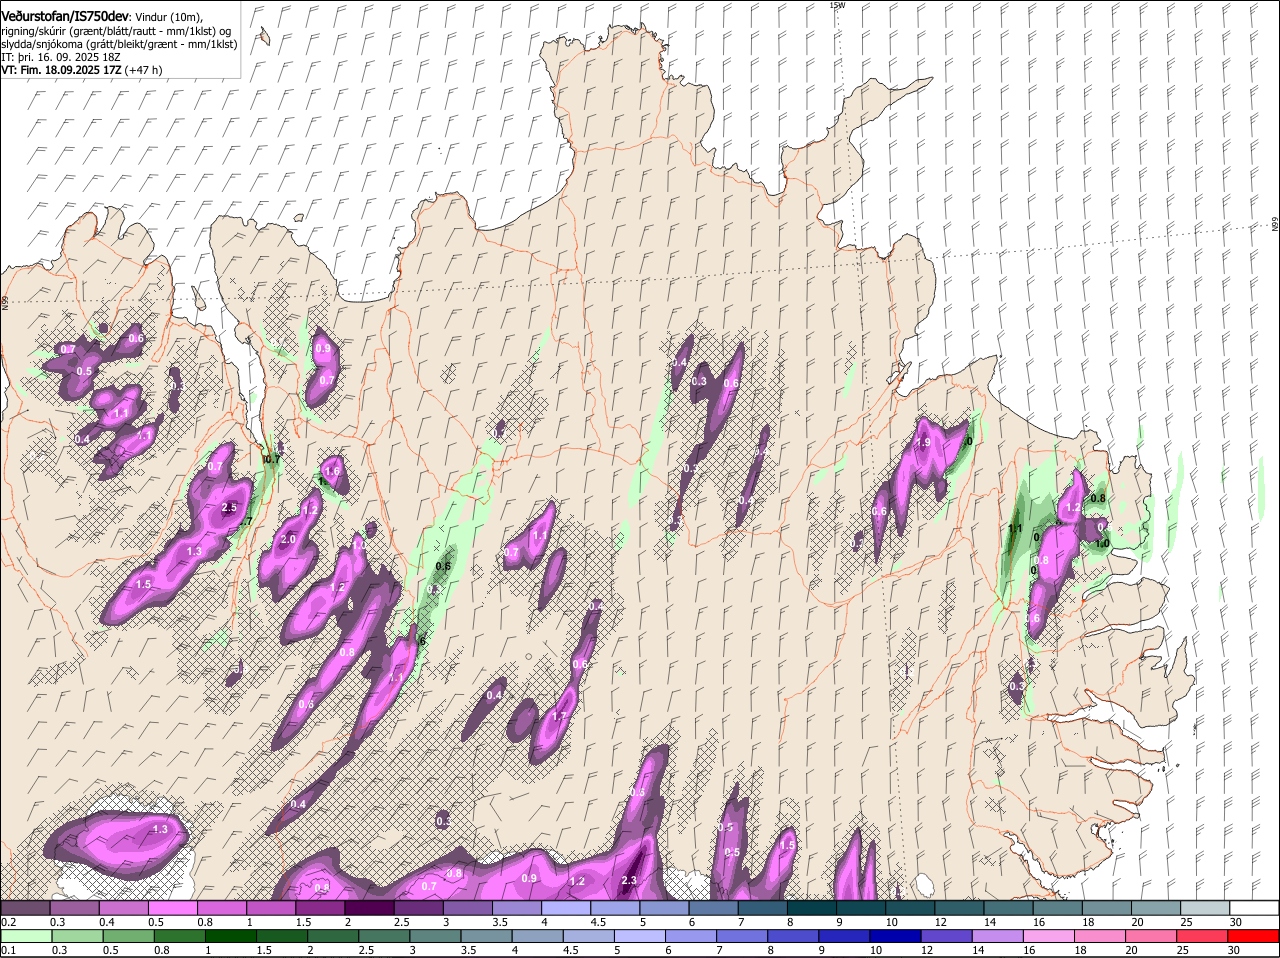Pick the 0.8 swatch in the upper purple legend row
The width and height of the screenshot is (1280, 958).
[222, 908]
